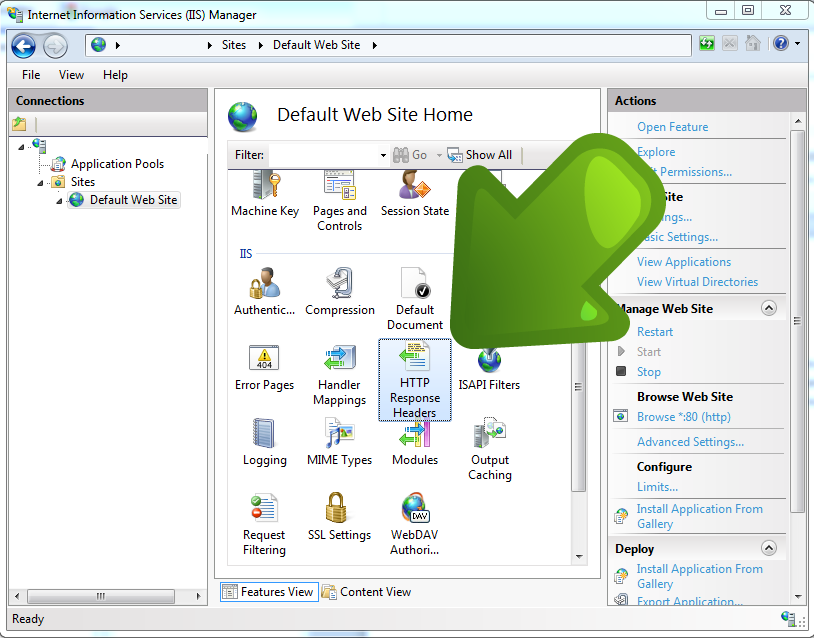Collapse the Deploy section
Screen dimensions: 814x638
[x=769, y=548]
